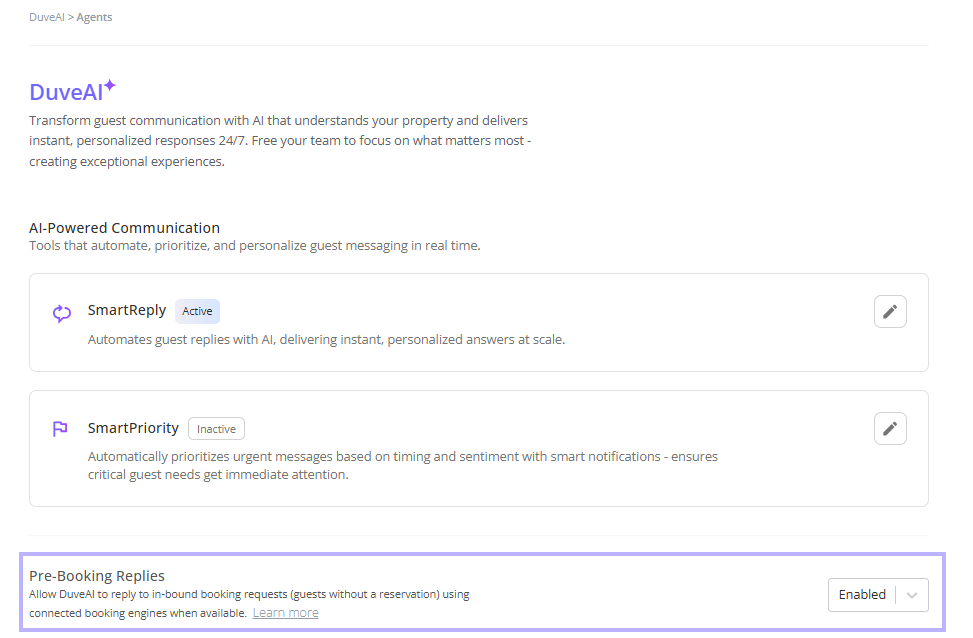The image size is (973, 638).
Task: Click the 'Allow DuveAI to reply to in-bound' text
Action: tap(249, 603)
